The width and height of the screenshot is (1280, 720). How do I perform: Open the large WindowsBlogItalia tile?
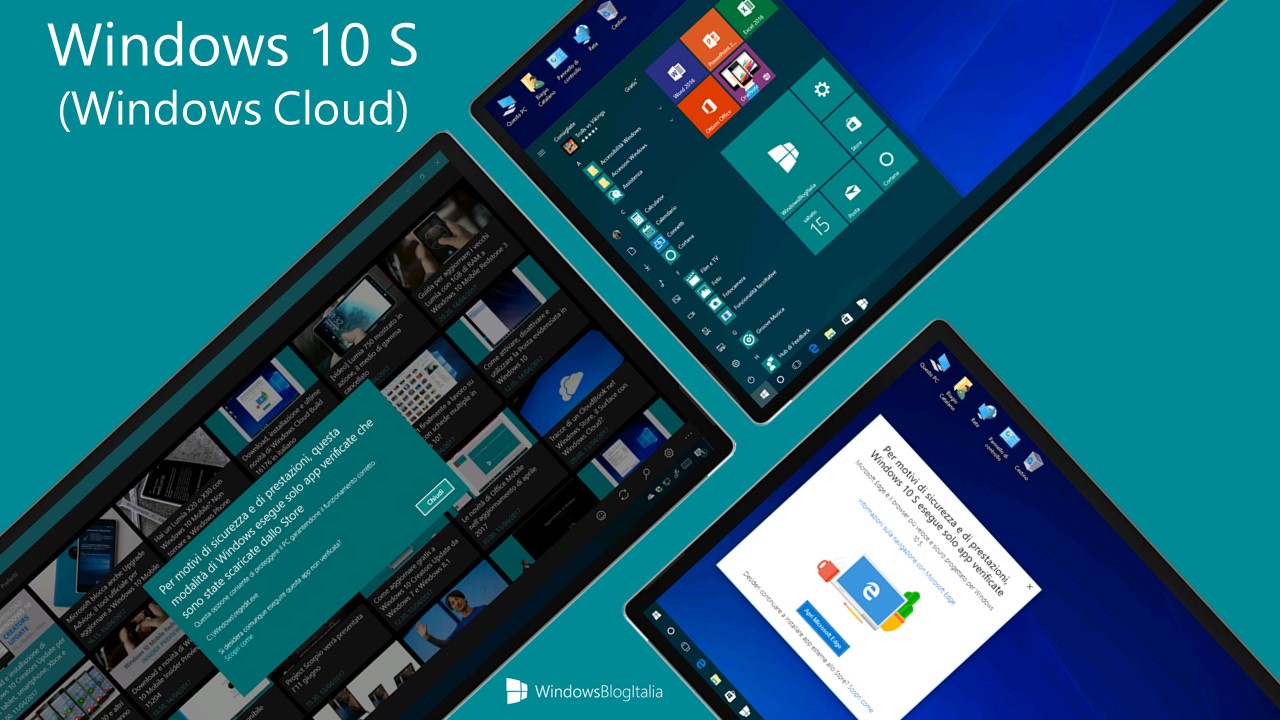pos(785,157)
